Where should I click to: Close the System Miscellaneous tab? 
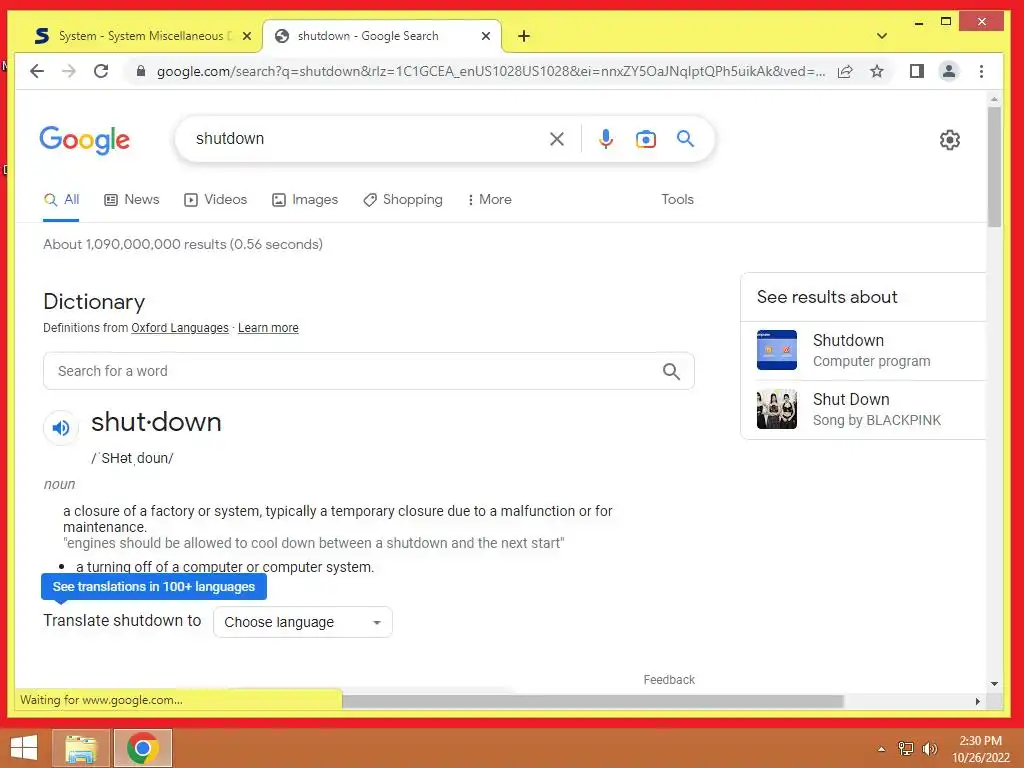247,36
